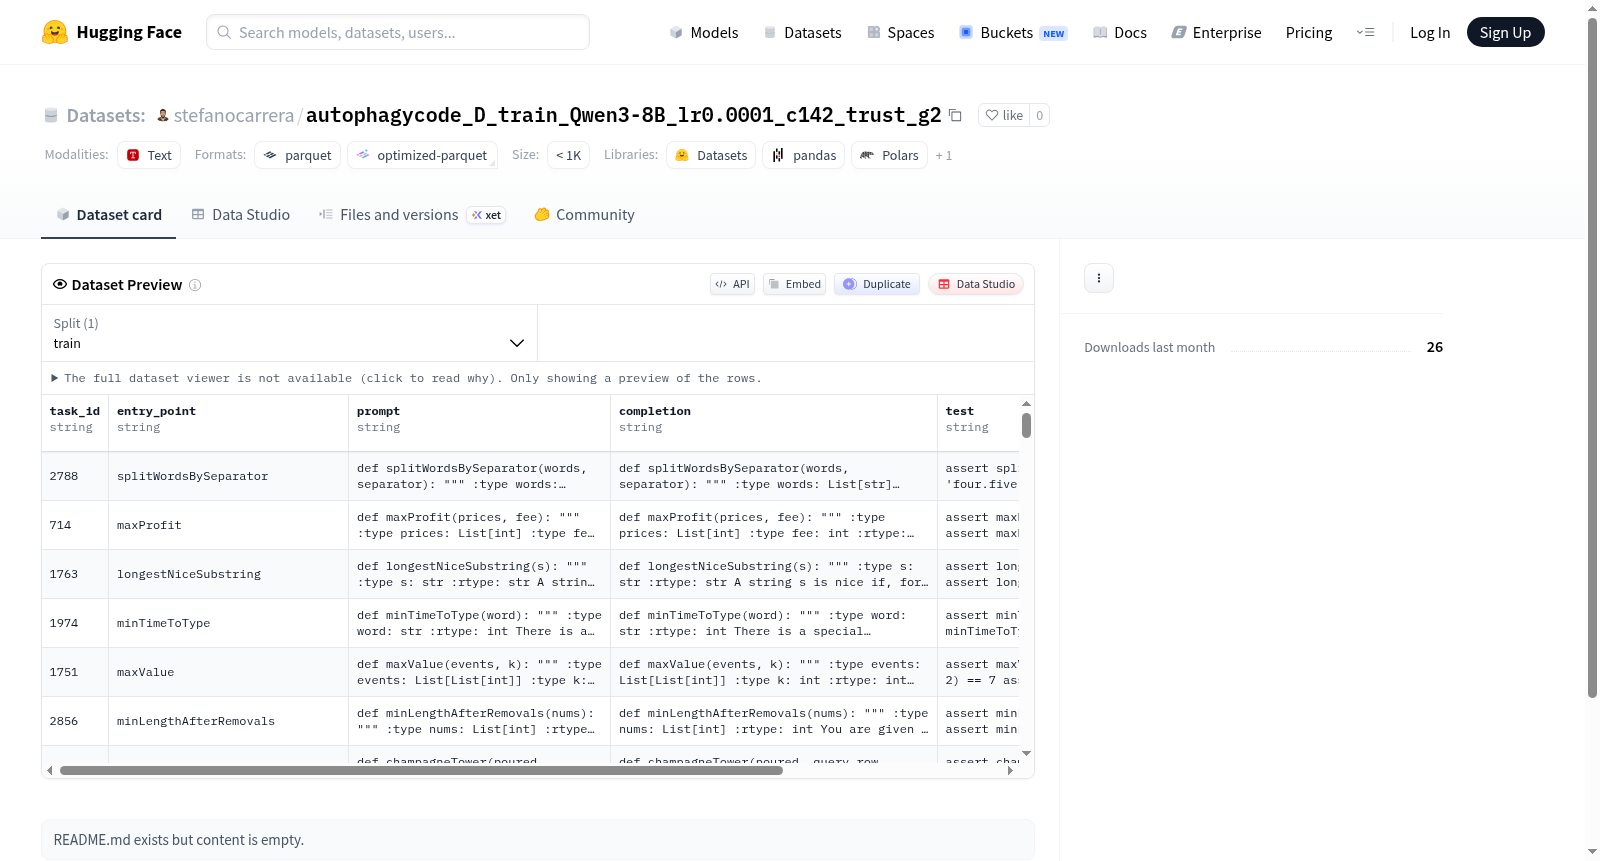1600x861 pixels.
Task: Expand the full dataset viewer not available notice
Action: coord(407,378)
